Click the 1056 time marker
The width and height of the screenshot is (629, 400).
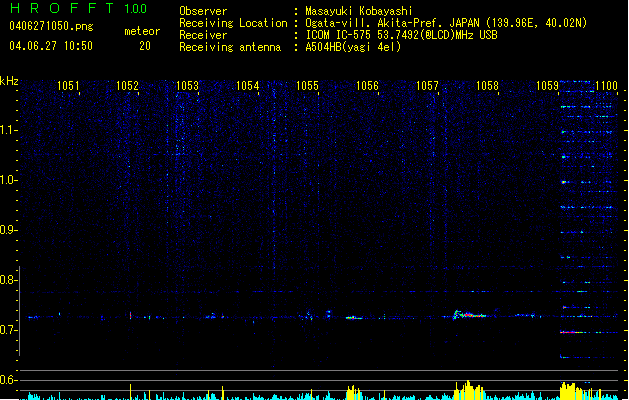click(367, 86)
